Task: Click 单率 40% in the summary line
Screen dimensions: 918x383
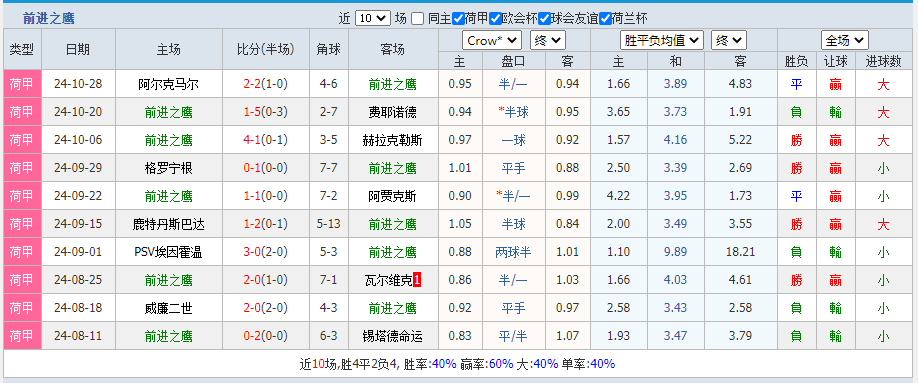Action: coord(589,364)
